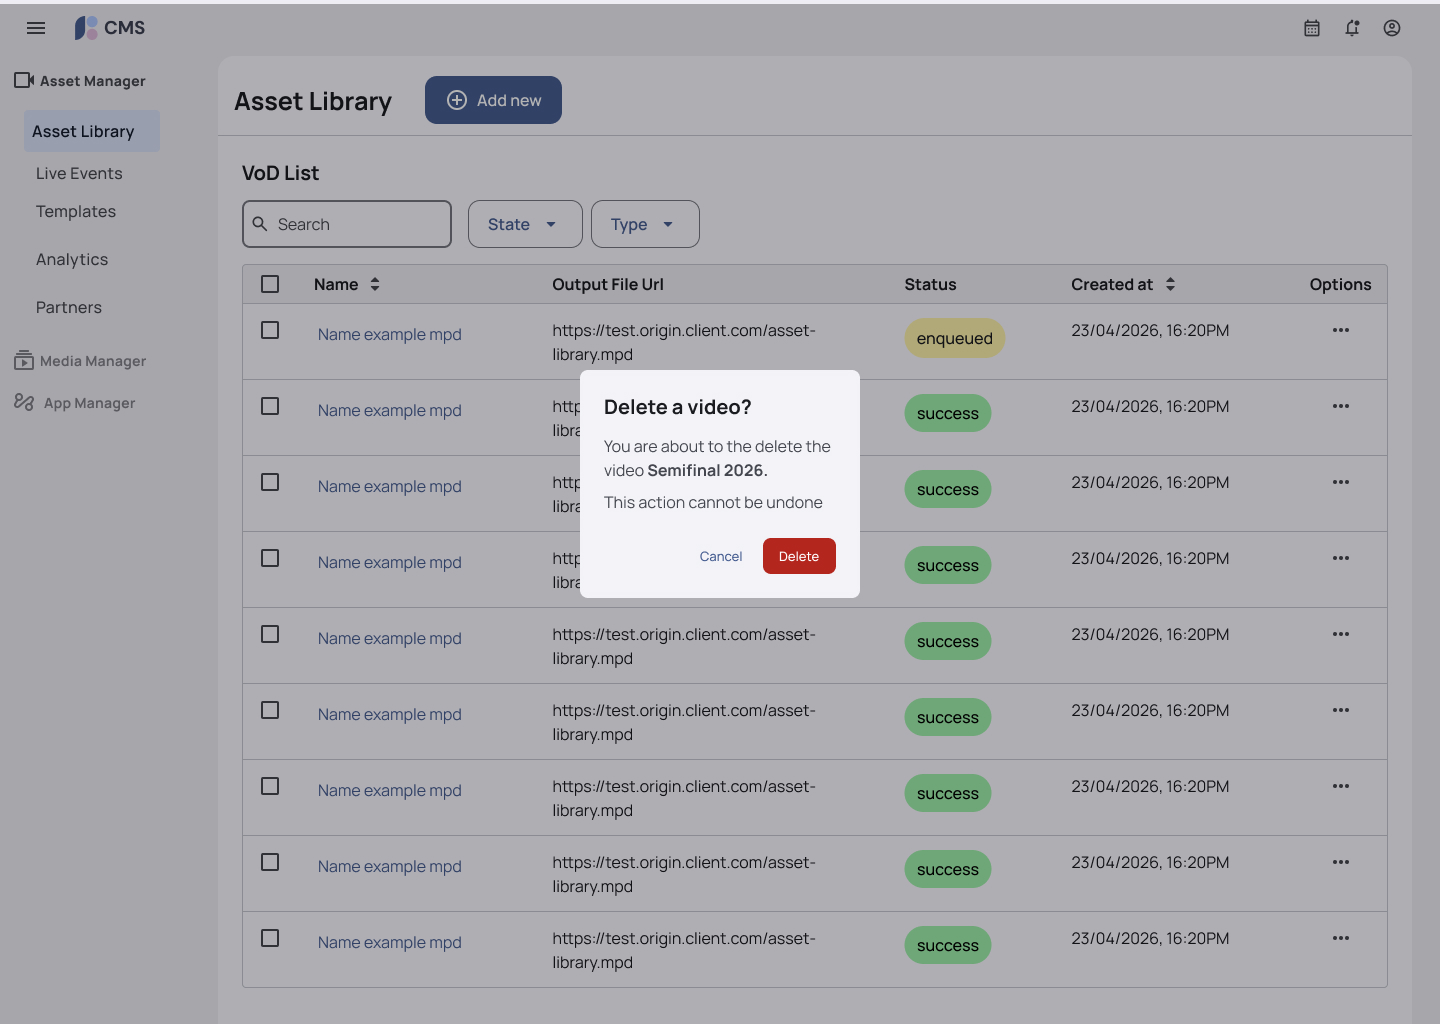Open options menu for the enqueued row
Image resolution: width=1440 pixels, height=1024 pixels.
pyautogui.click(x=1341, y=330)
